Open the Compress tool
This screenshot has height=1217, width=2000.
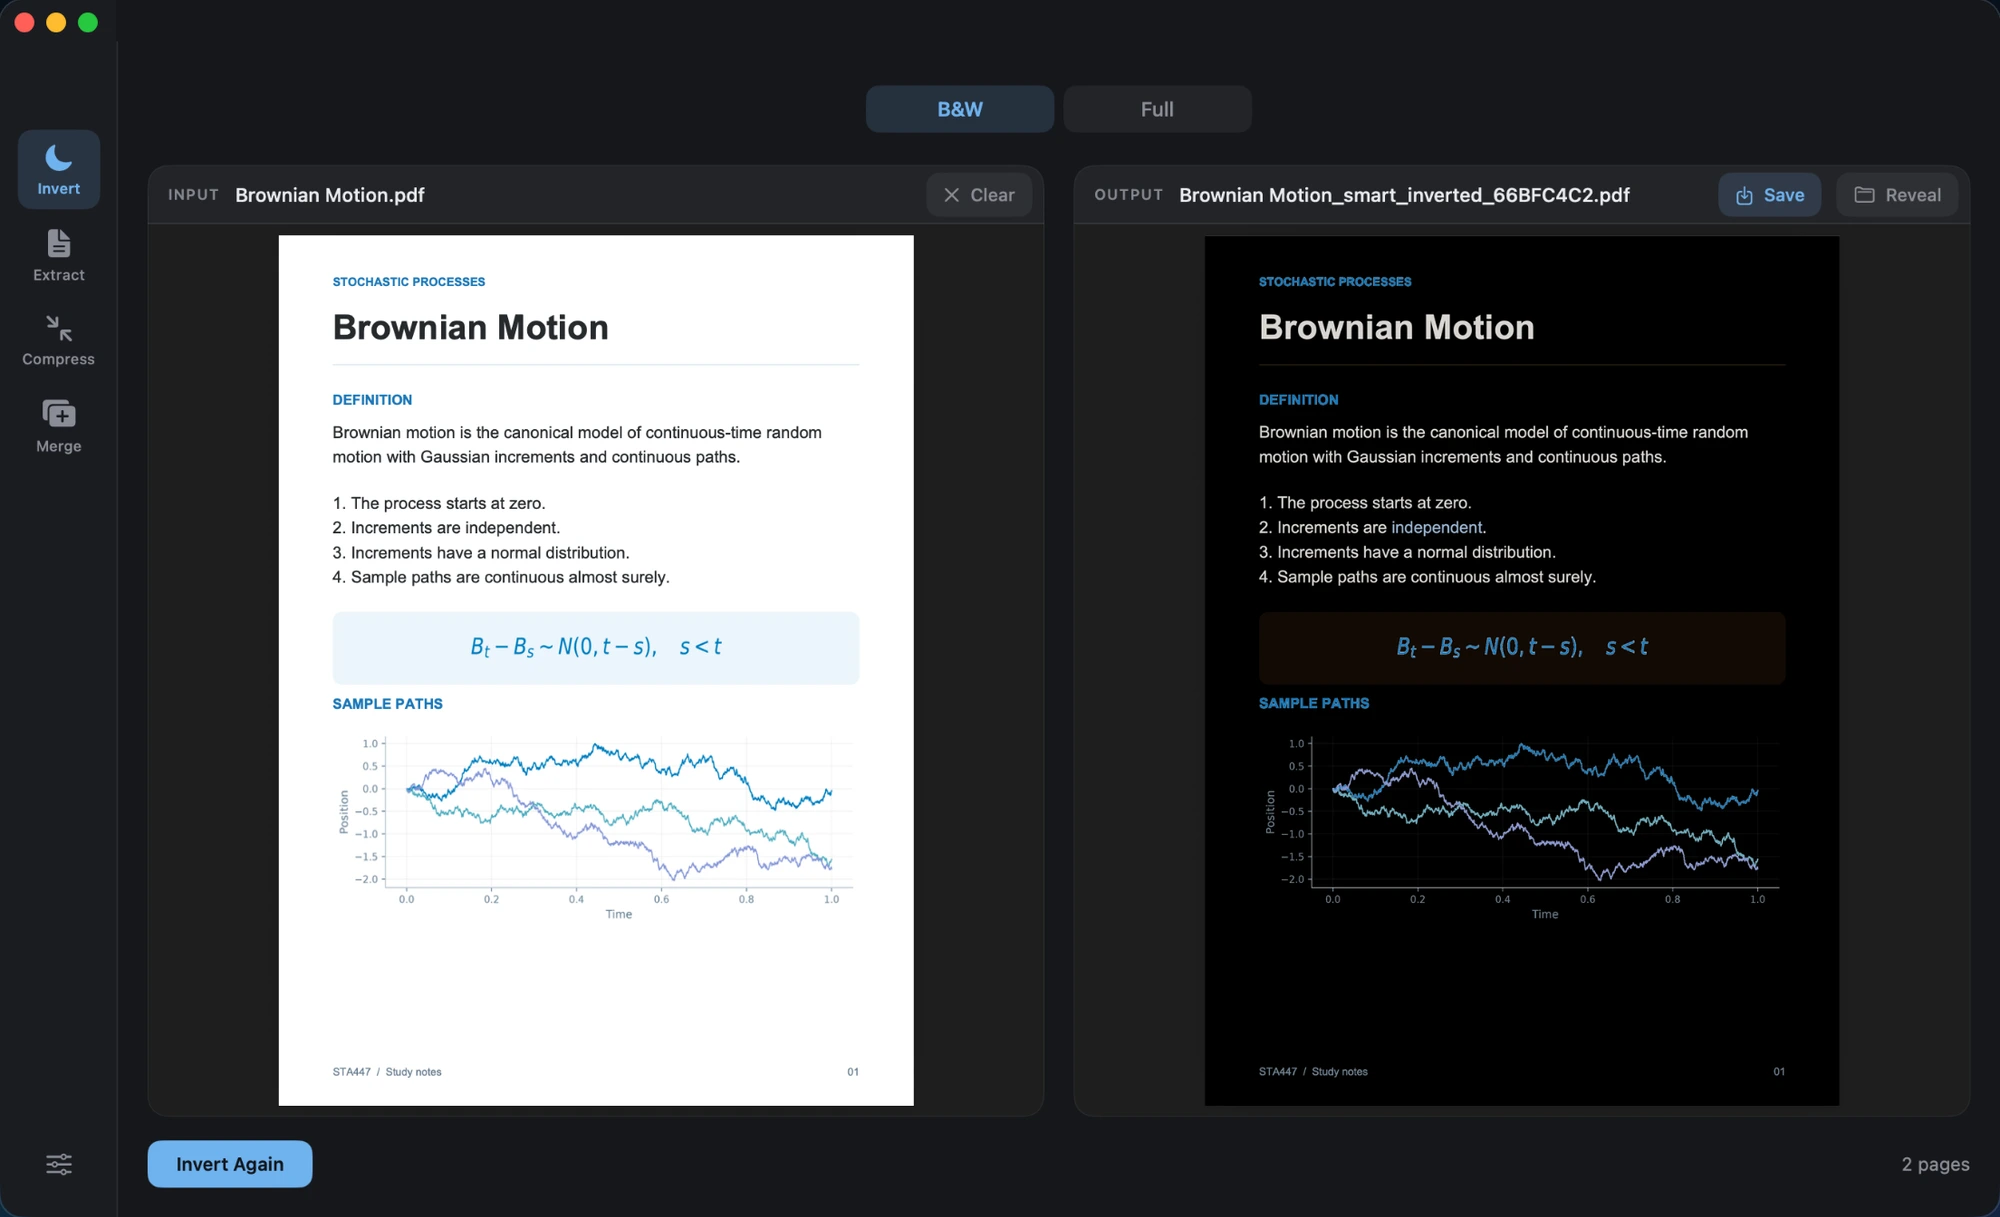click(x=59, y=340)
